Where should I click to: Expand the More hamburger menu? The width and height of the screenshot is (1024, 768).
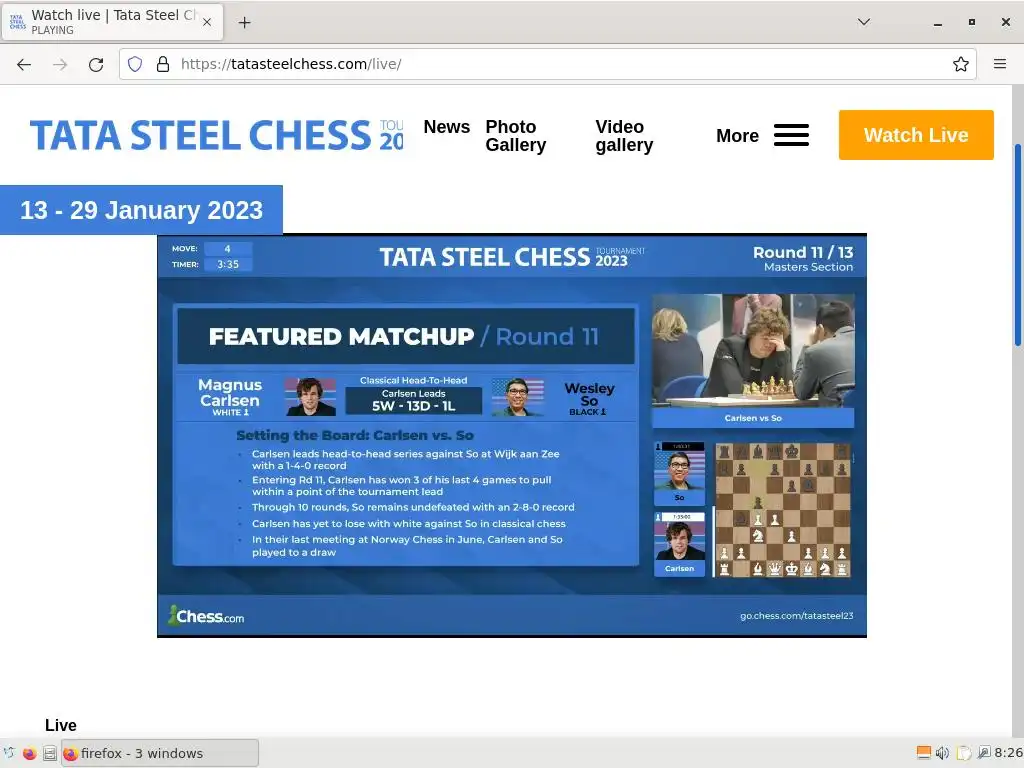pyautogui.click(x=762, y=135)
